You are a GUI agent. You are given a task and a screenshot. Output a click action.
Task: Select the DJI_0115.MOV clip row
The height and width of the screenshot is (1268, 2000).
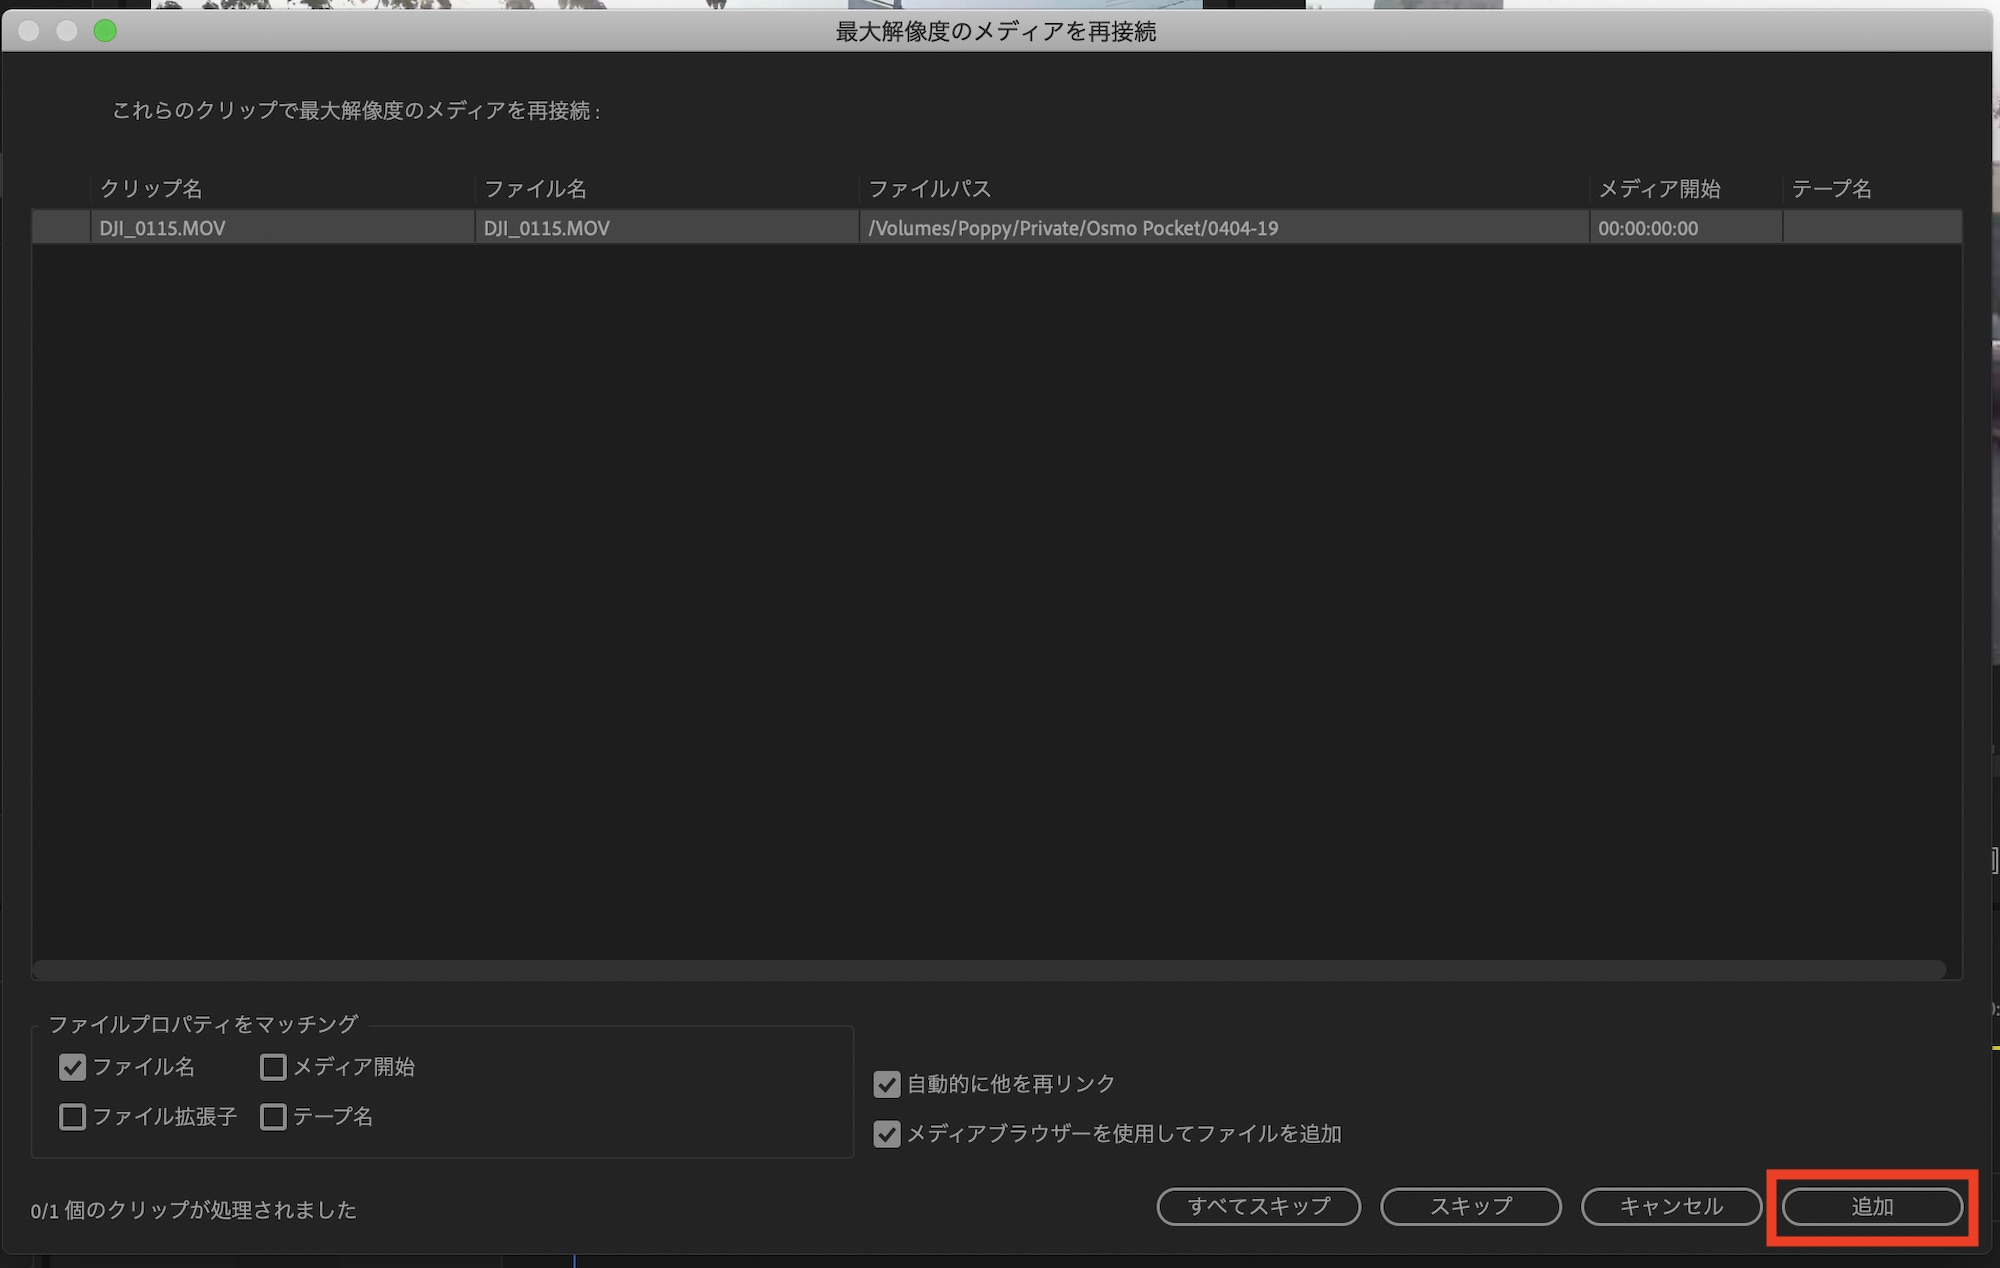coord(280,228)
